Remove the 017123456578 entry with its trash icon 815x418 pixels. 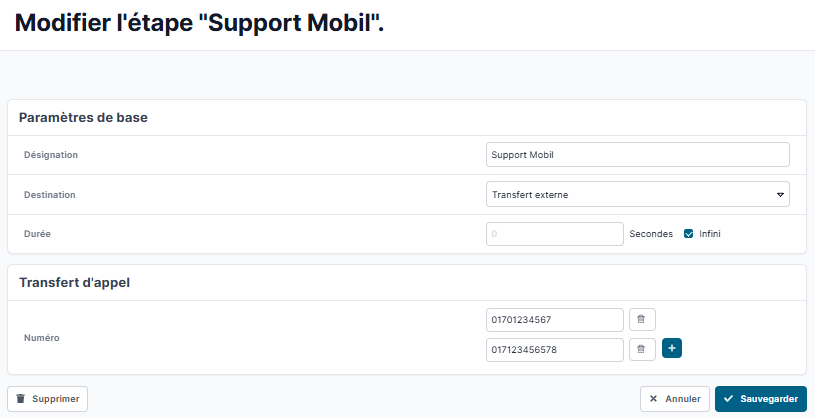click(x=642, y=350)
